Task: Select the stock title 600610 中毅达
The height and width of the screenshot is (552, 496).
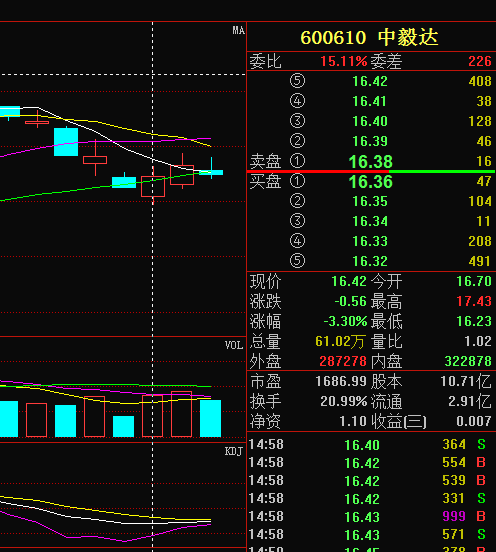Action: (369, 37)
